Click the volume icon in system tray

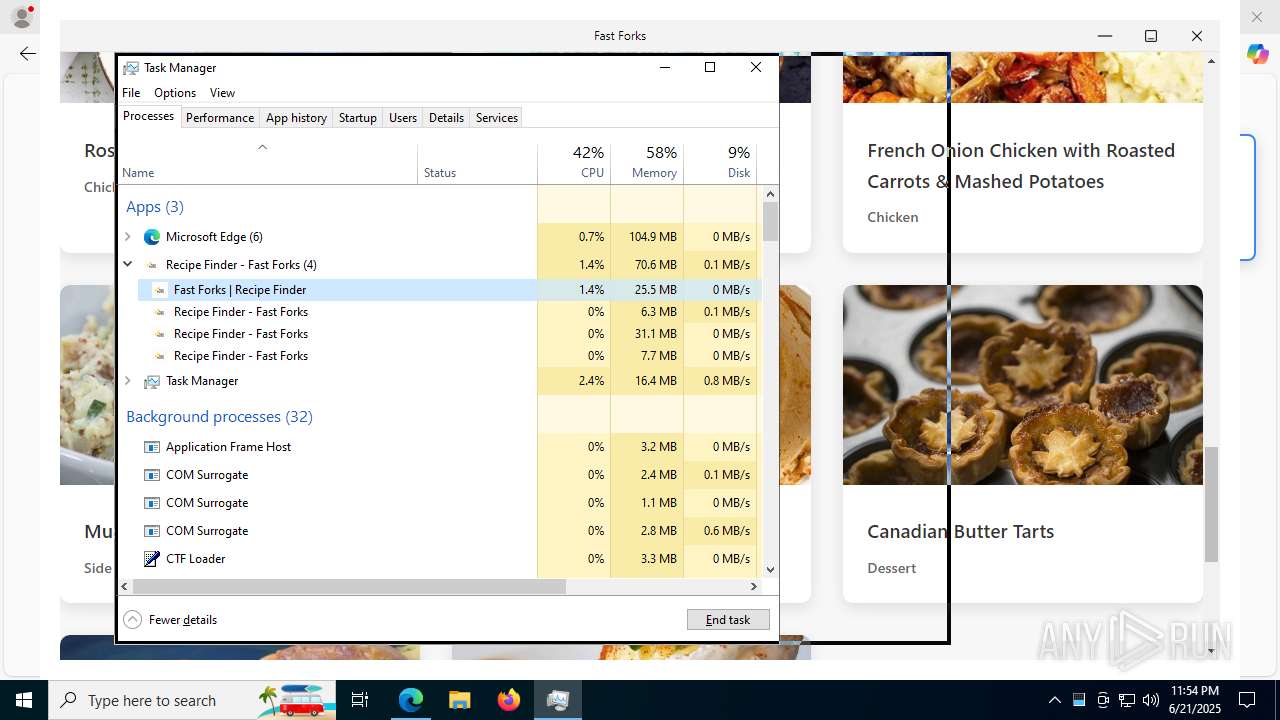(1151, 700)
